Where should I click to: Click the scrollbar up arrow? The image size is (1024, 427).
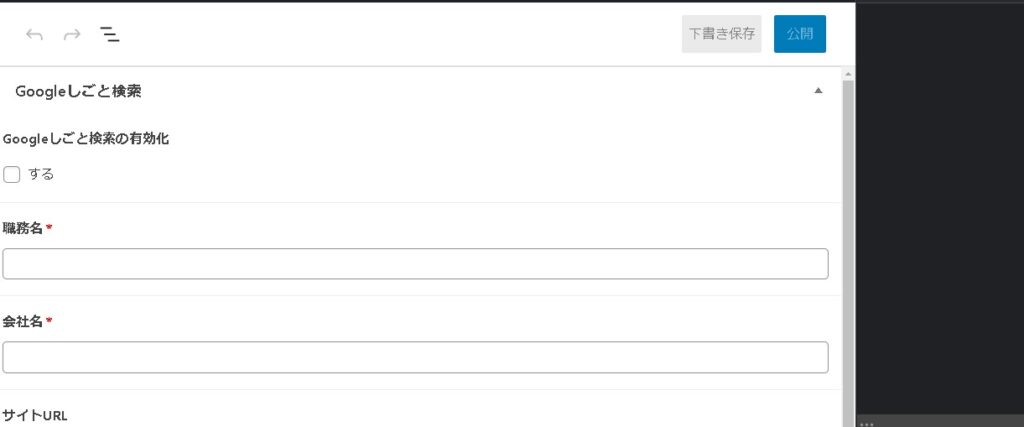click(849, 74)
